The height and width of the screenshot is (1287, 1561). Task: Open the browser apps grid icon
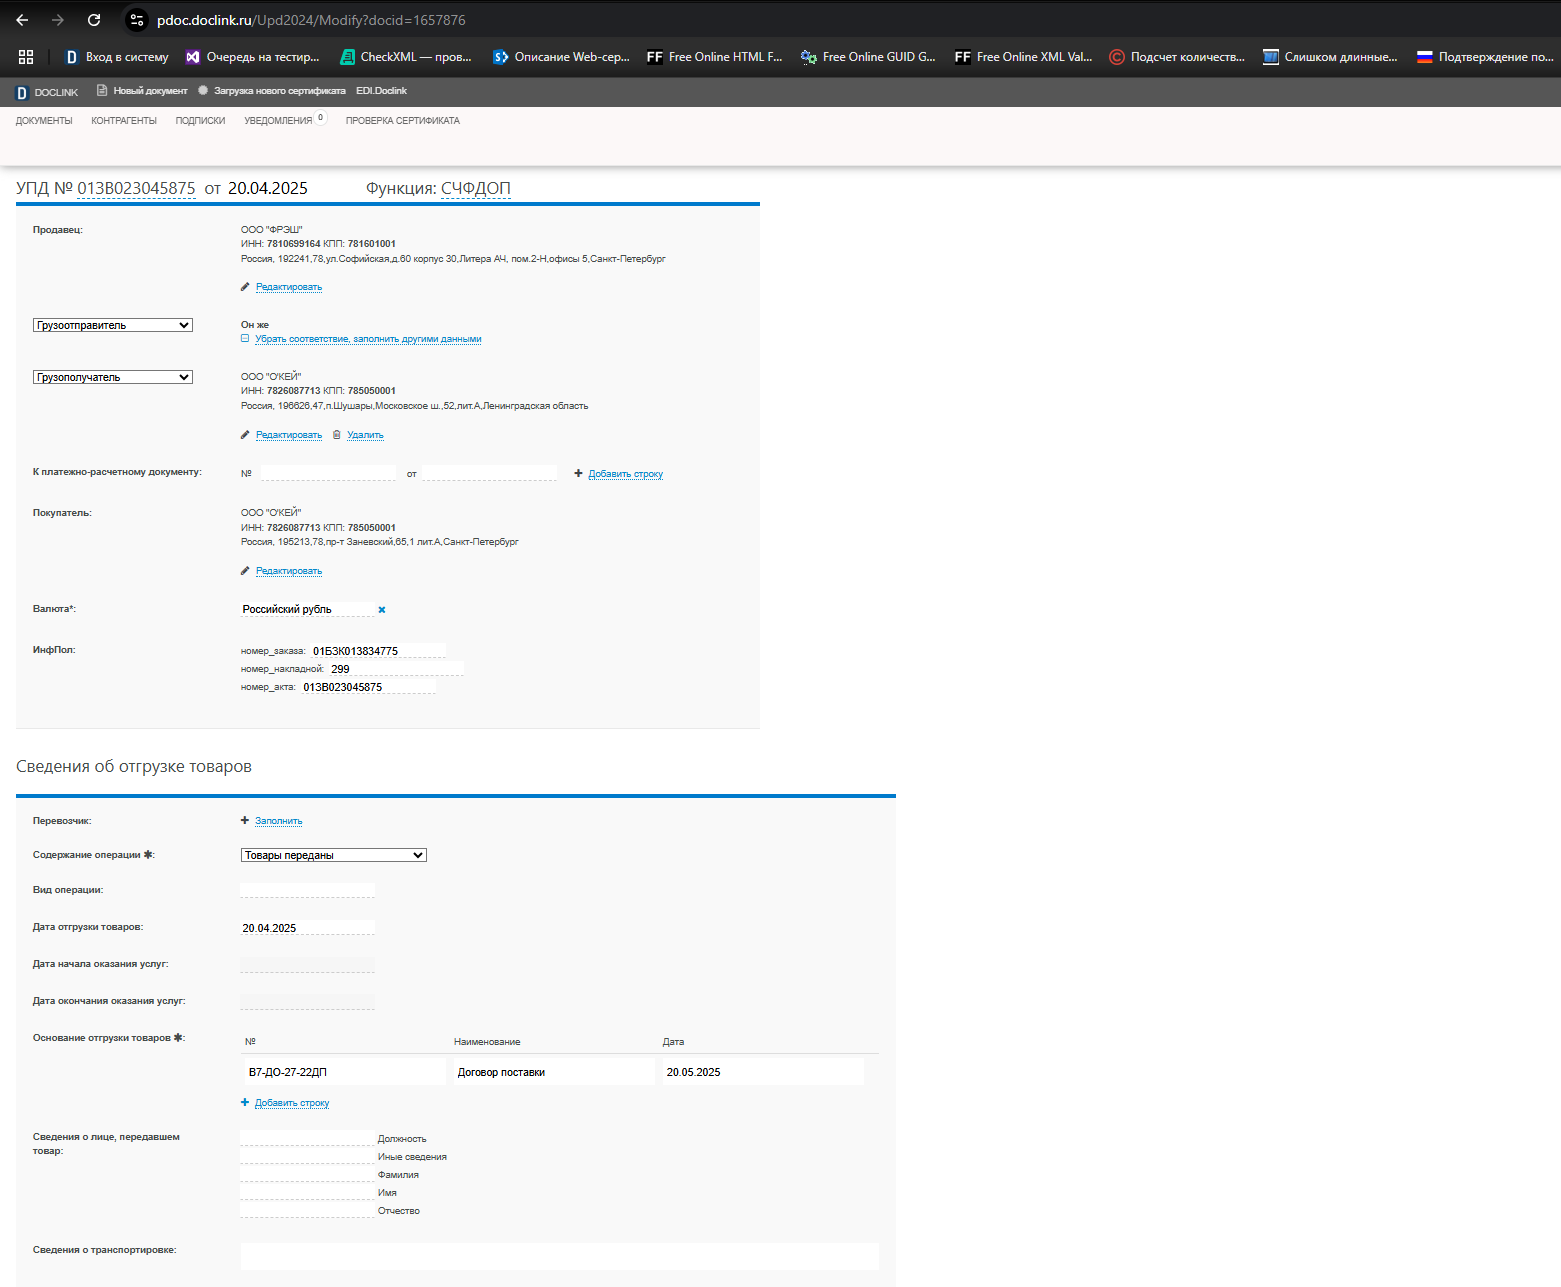[26, 57]
